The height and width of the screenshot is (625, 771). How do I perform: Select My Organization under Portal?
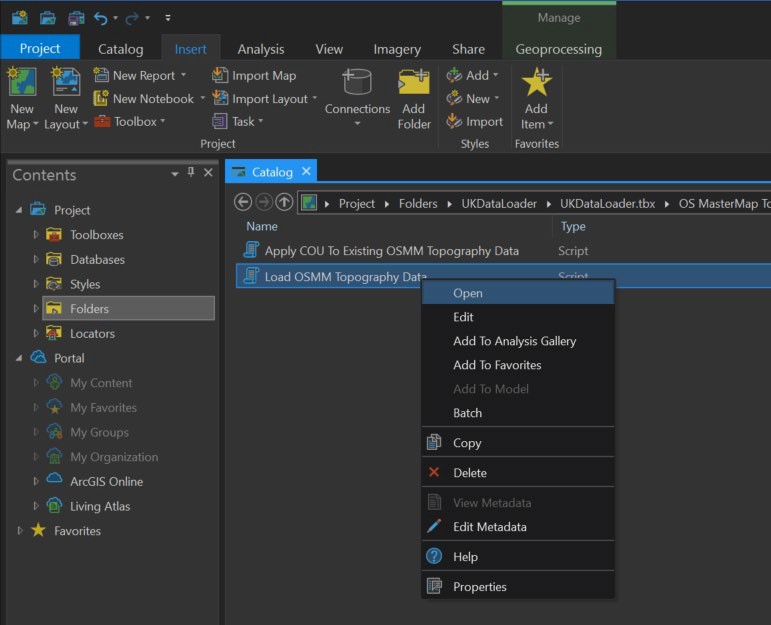(114, 457)
